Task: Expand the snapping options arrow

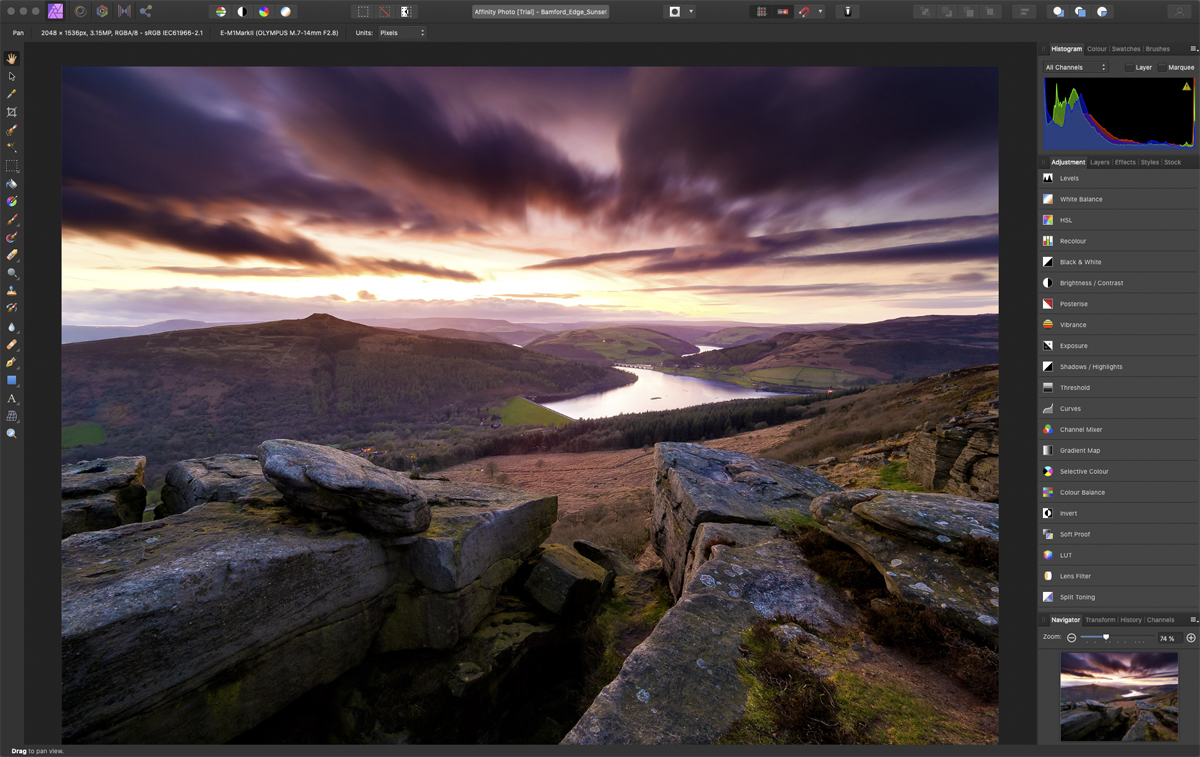Action: tap(820, 12)
